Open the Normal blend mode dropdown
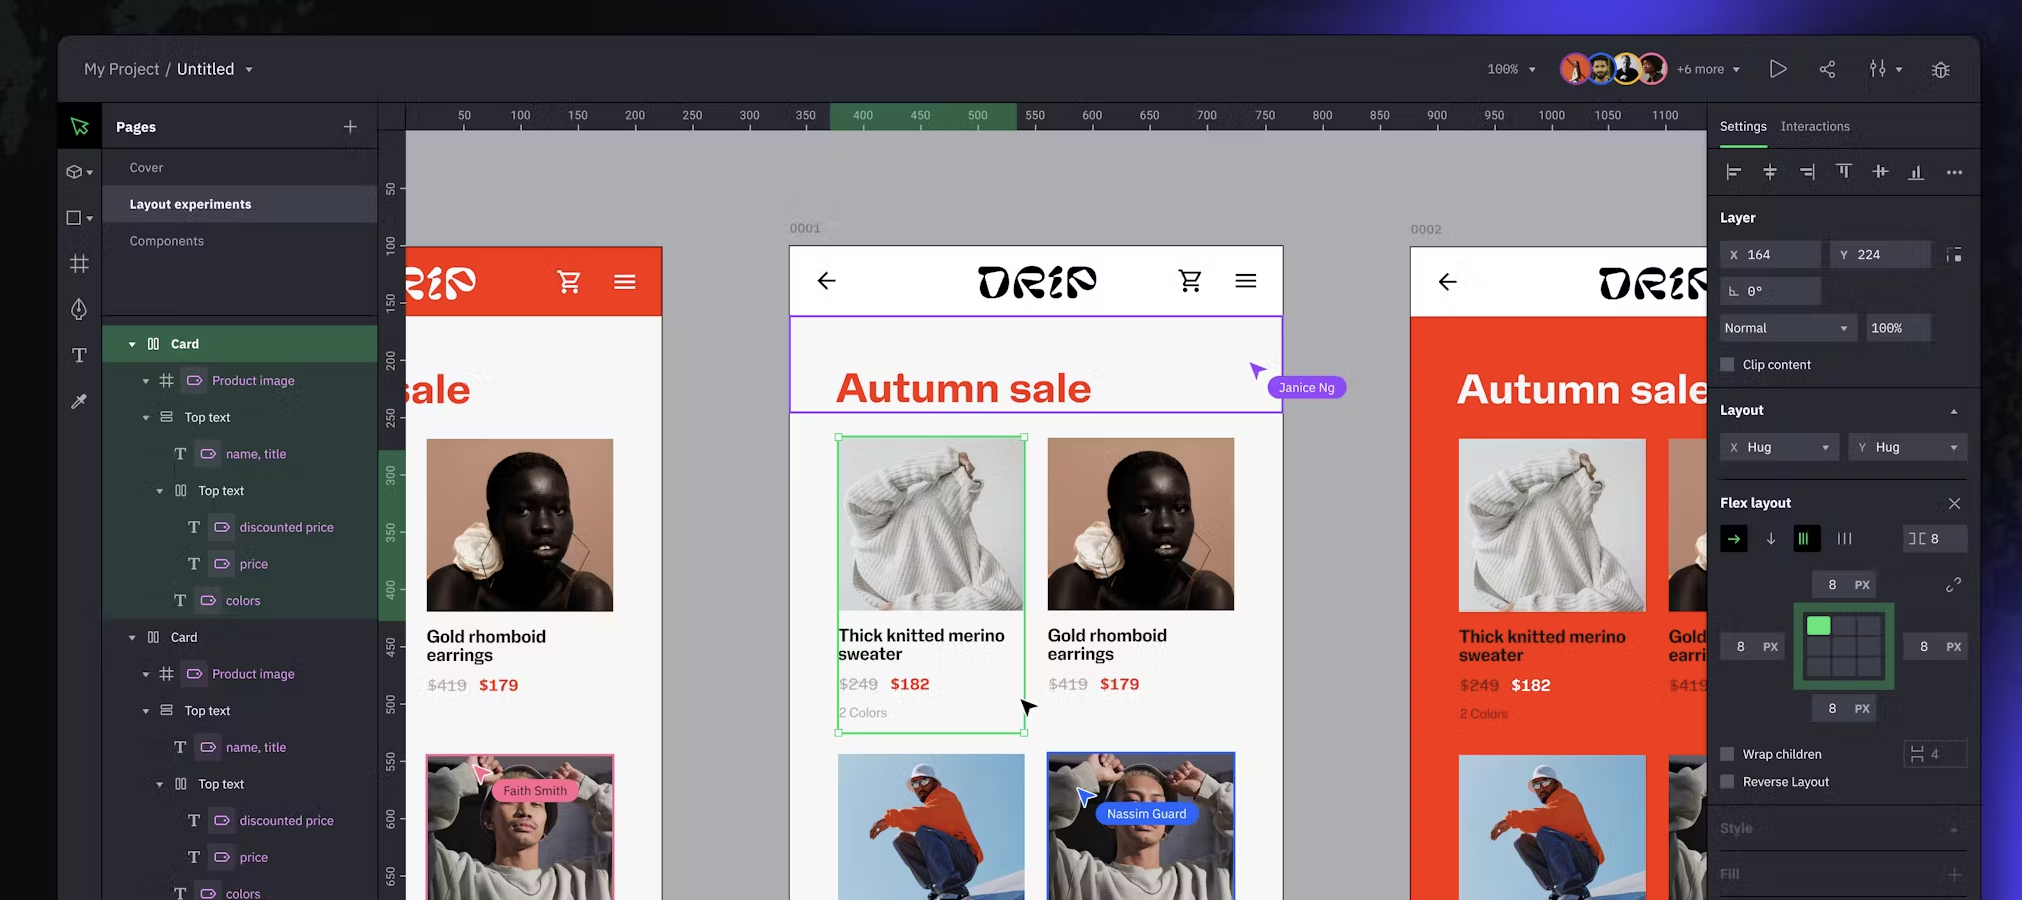The image size is (2022, 900). (x=1788, y=328)
